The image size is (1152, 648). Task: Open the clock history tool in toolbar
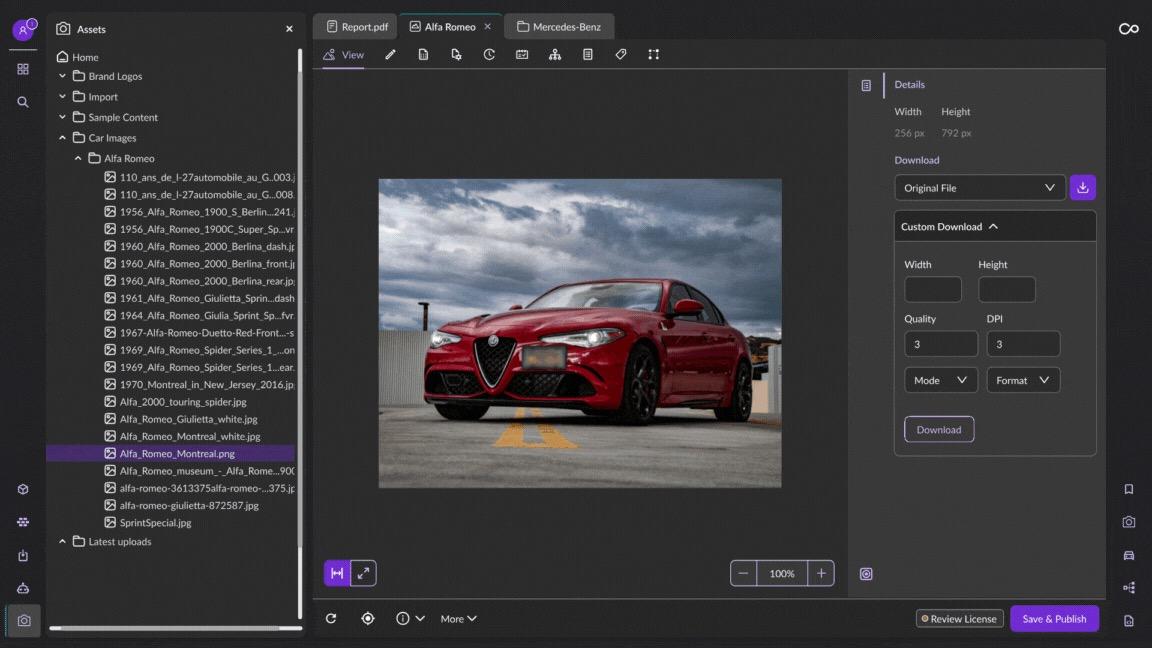(x=489, y=54)
